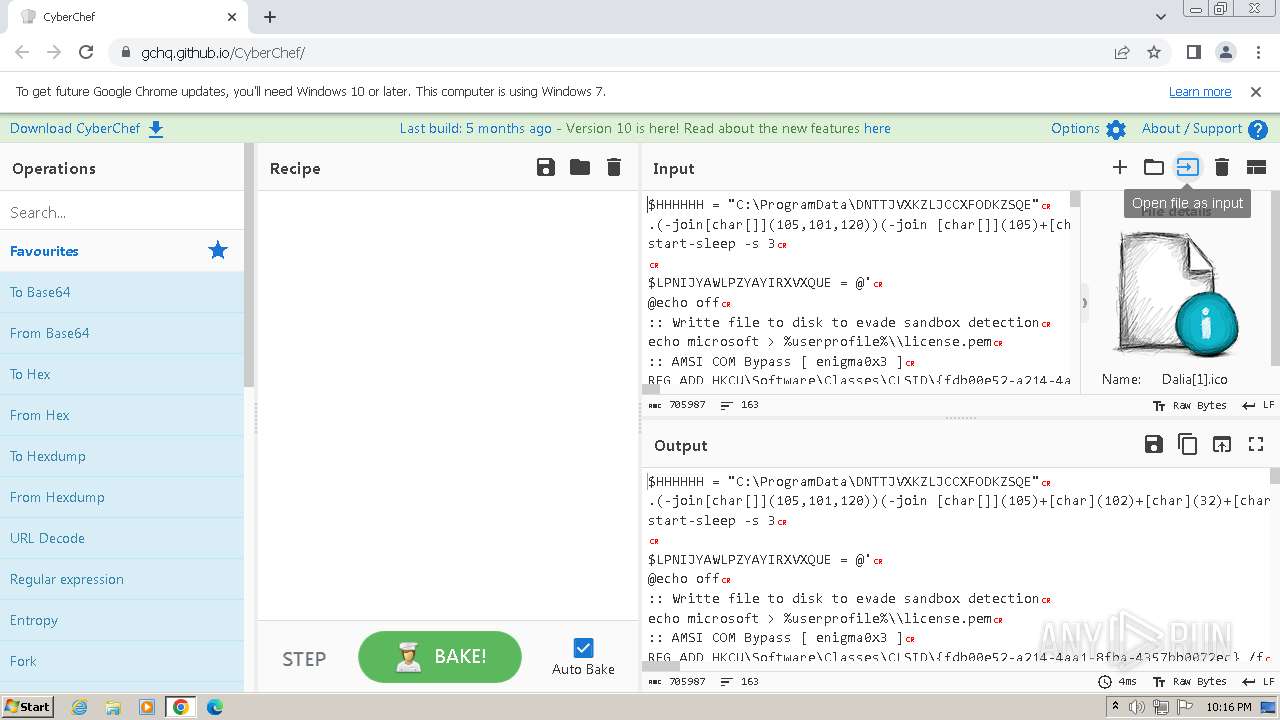
Task: Copy raw output to clipboard
Action: pos(1188,445)
